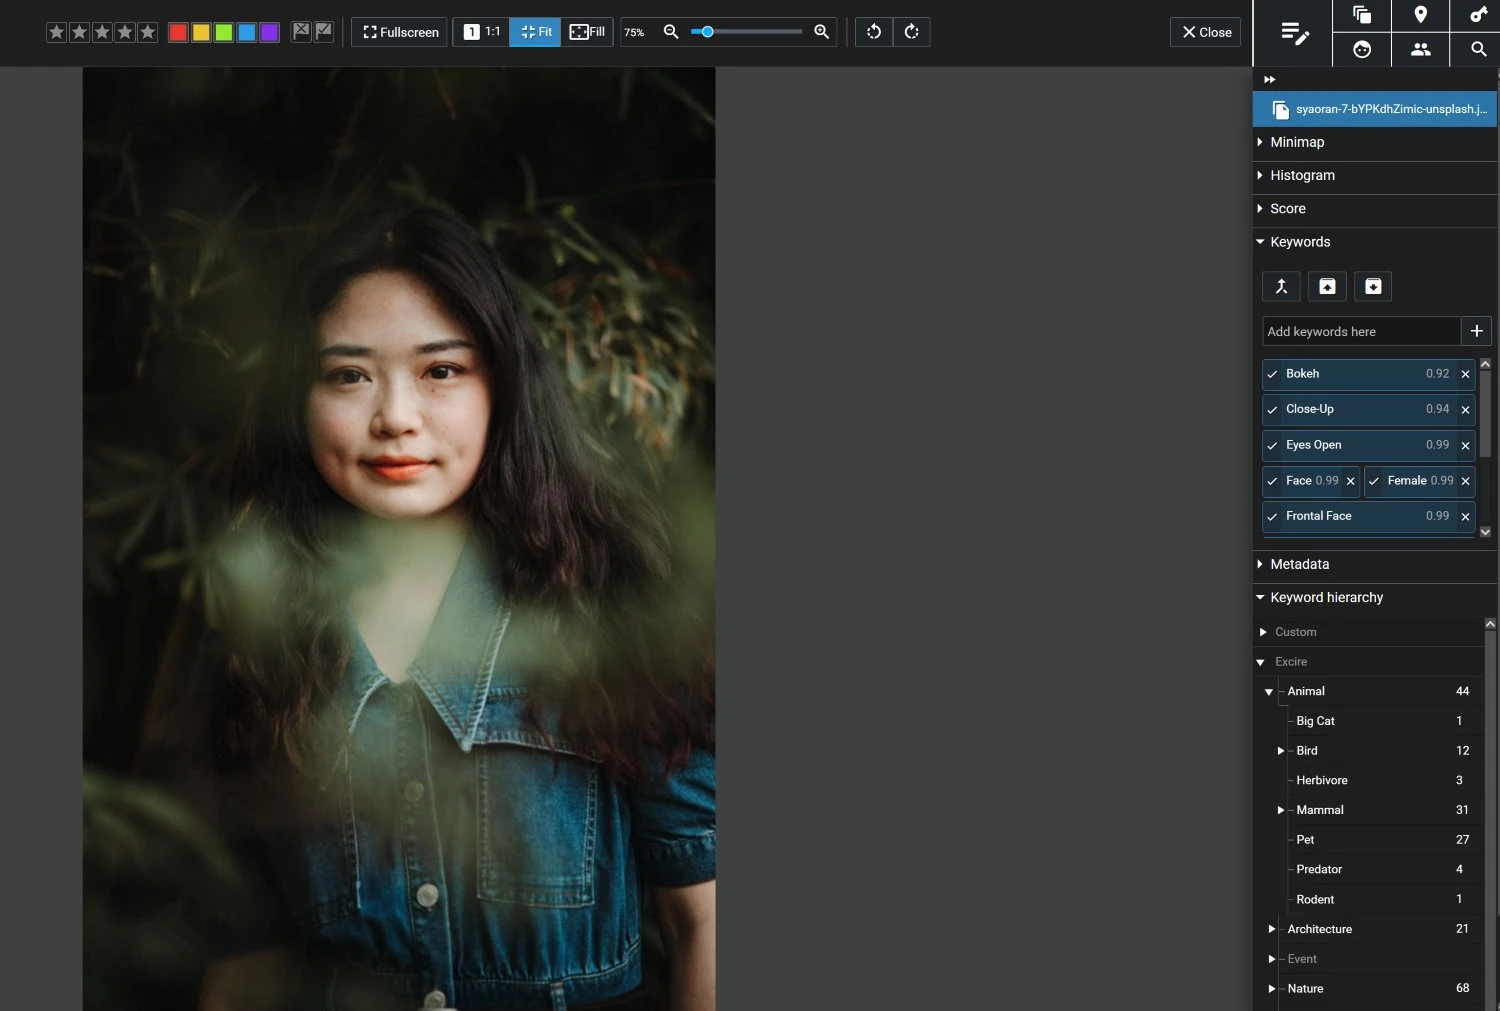Open the face detection panel
Screen dimensions: 1500x1011
click(x=1362, y=49)
